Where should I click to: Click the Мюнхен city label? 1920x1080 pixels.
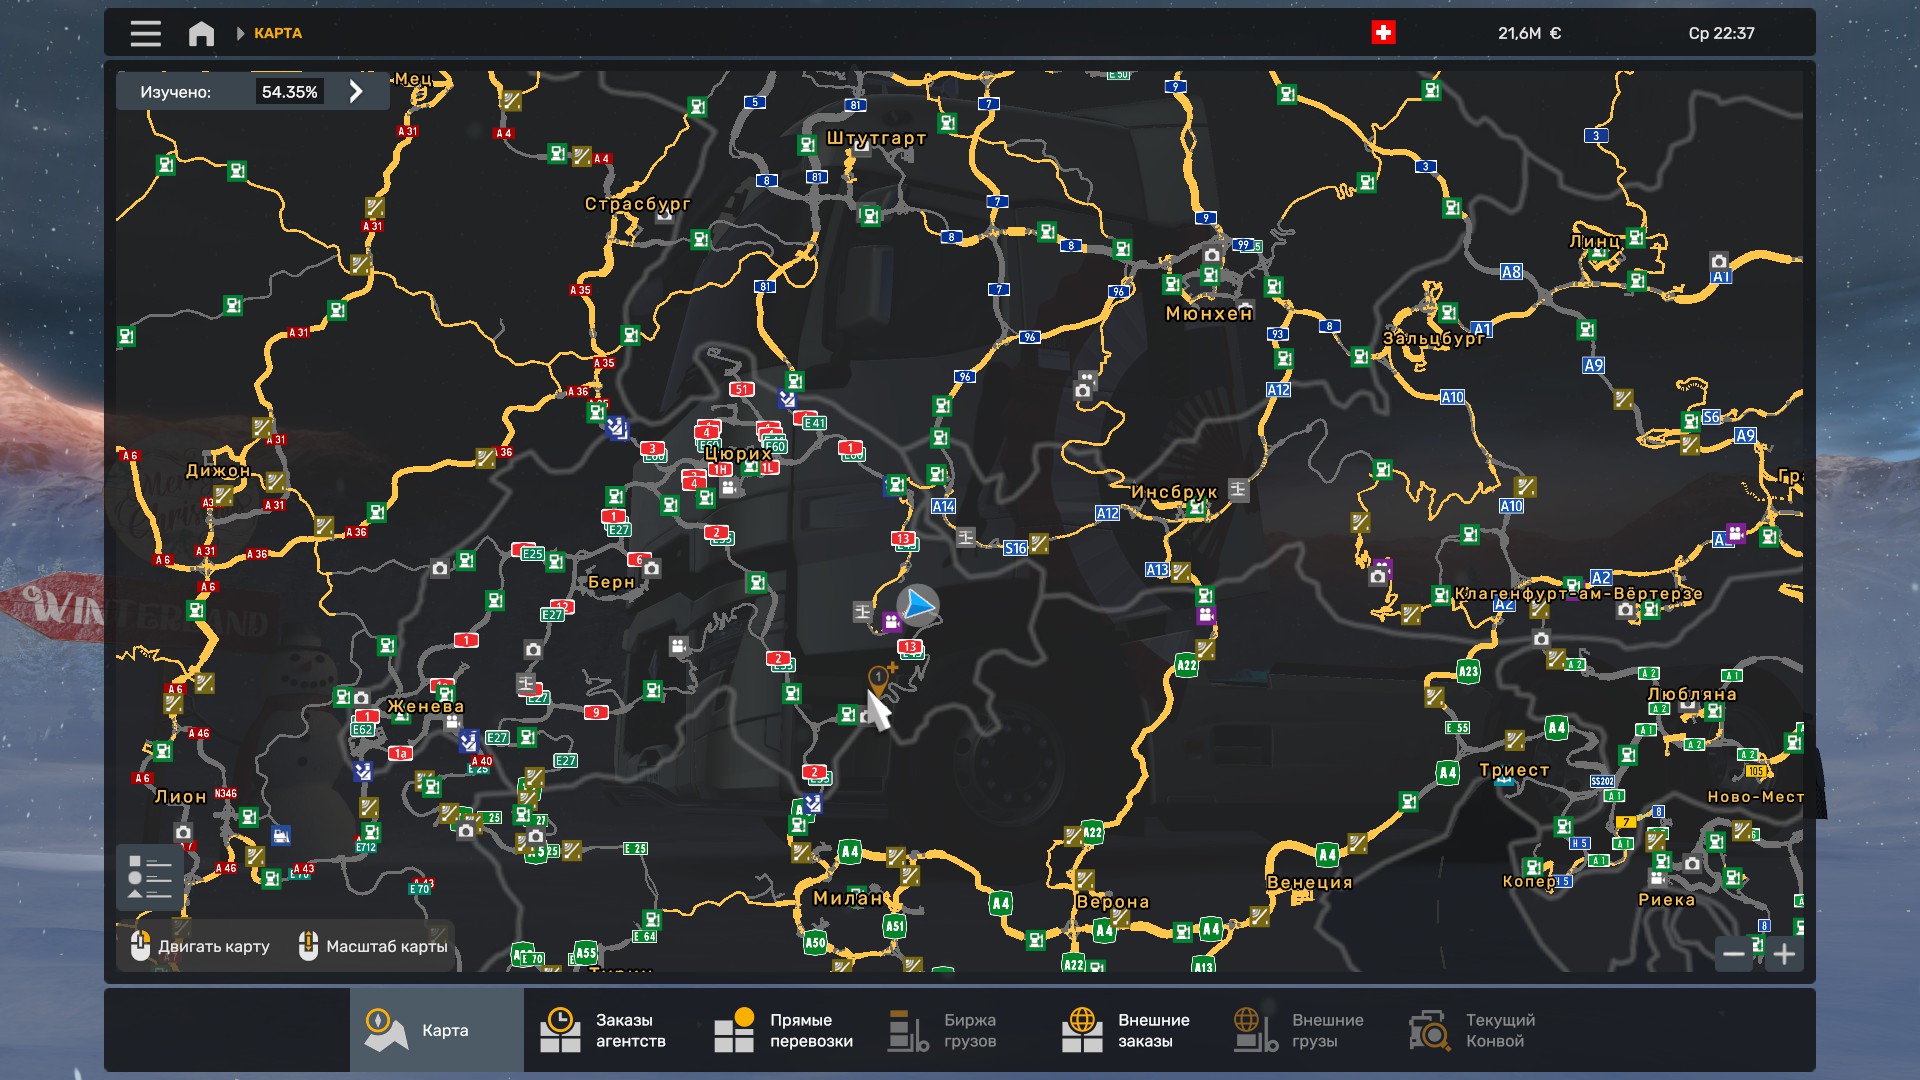click(x=1209, y=314)
